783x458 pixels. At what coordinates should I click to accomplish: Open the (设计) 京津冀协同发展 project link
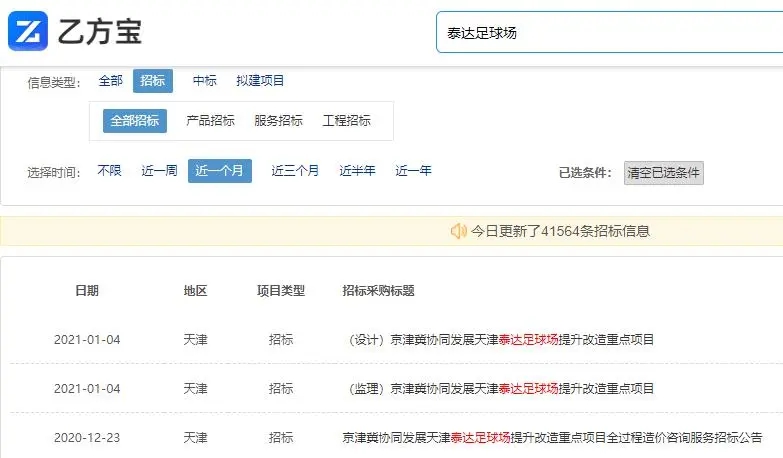coord(499,340)
